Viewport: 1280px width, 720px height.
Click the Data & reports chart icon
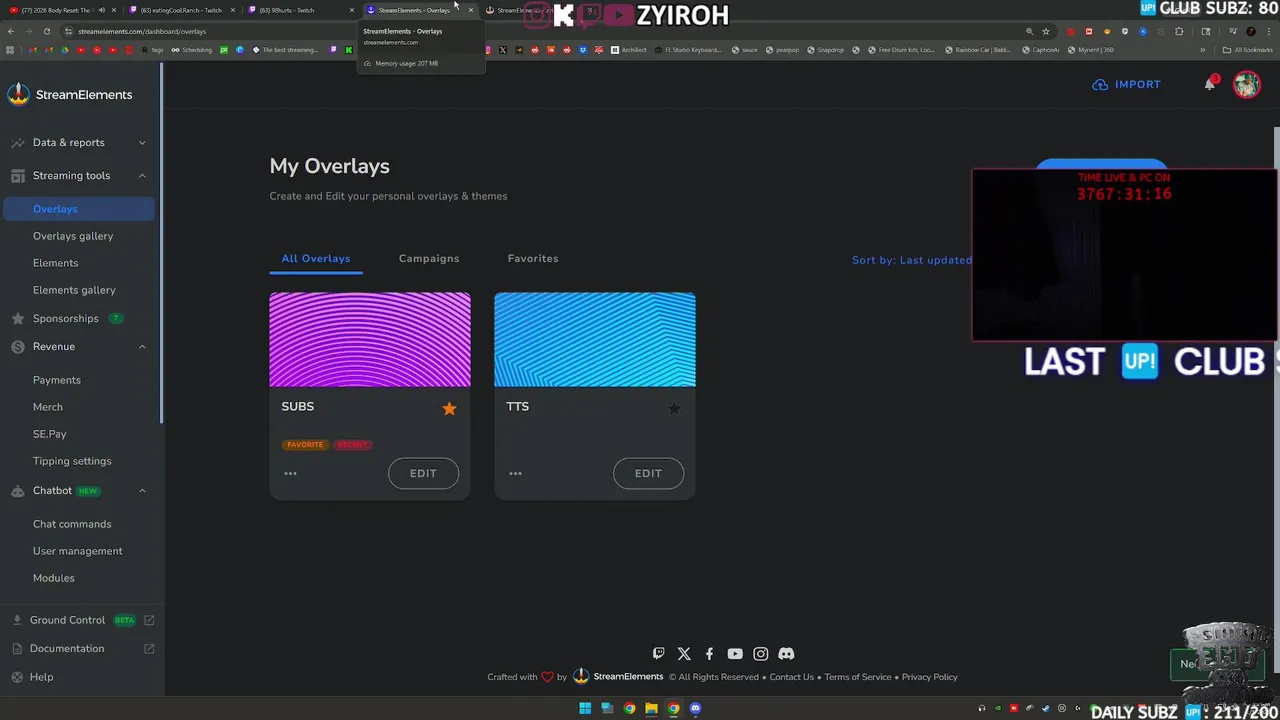18,143
